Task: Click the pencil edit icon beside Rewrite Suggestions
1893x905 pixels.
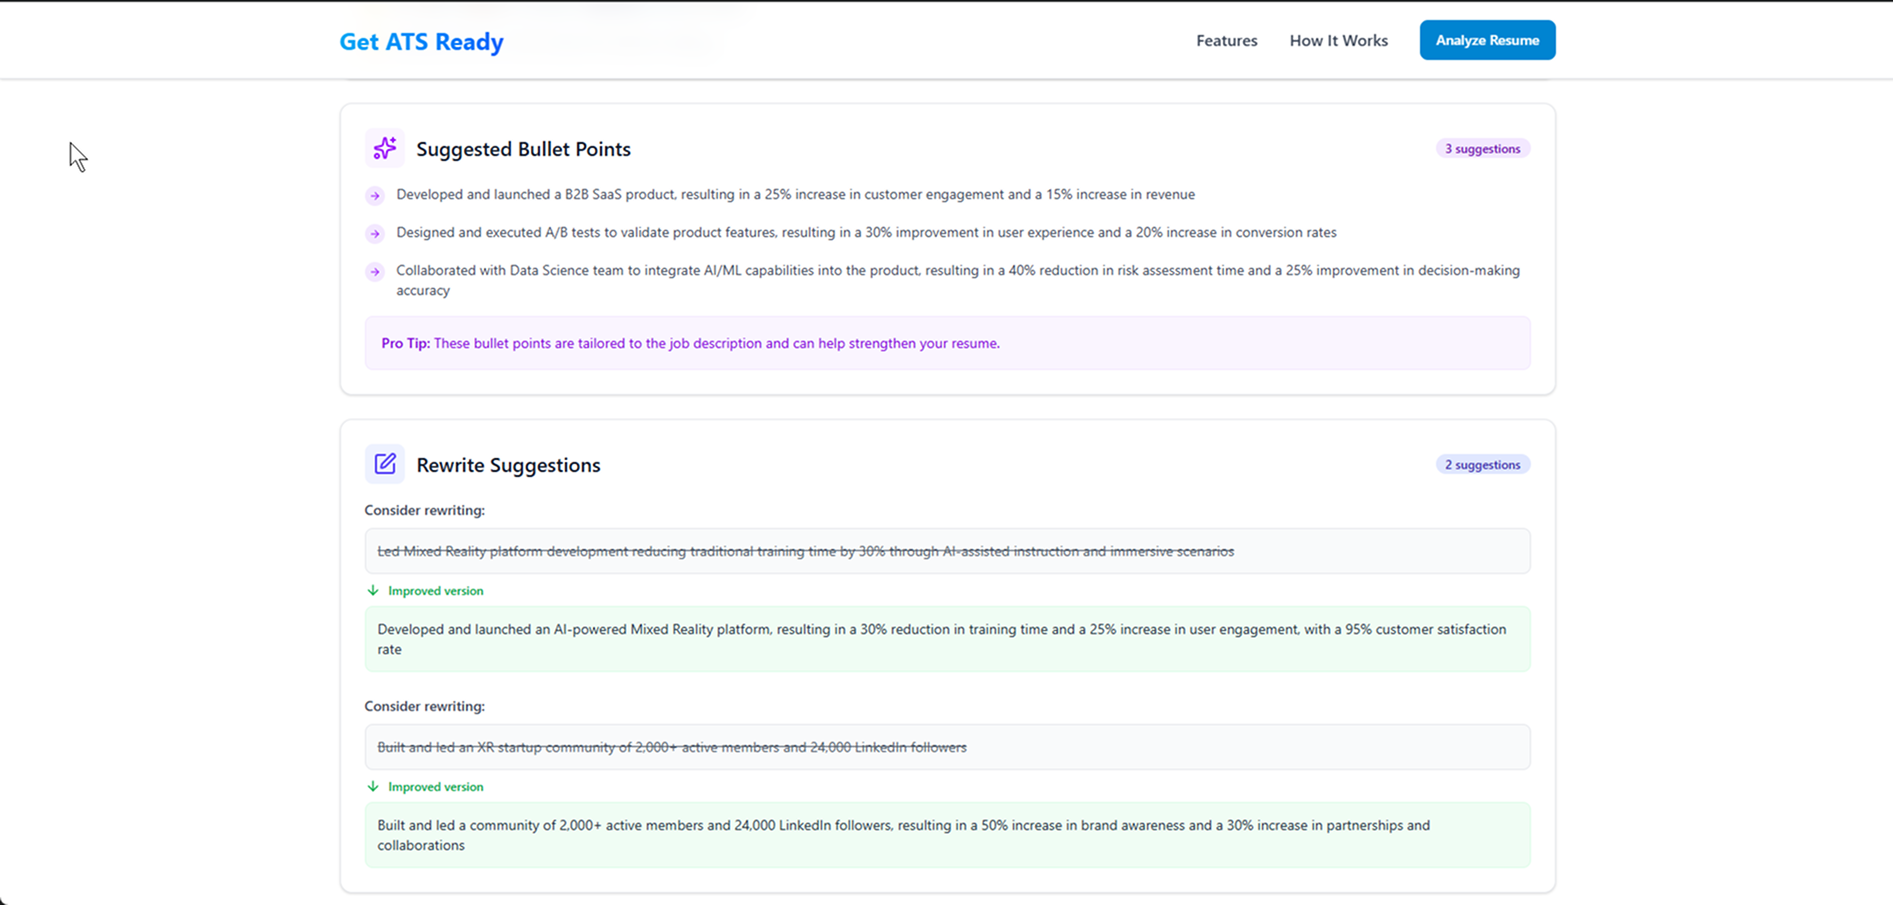Action: 385,464
